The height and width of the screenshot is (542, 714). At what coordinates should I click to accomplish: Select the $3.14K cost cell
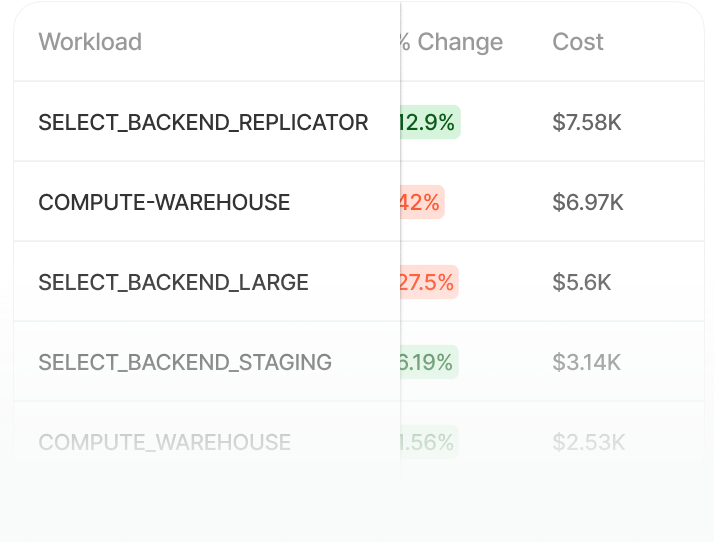587,362
